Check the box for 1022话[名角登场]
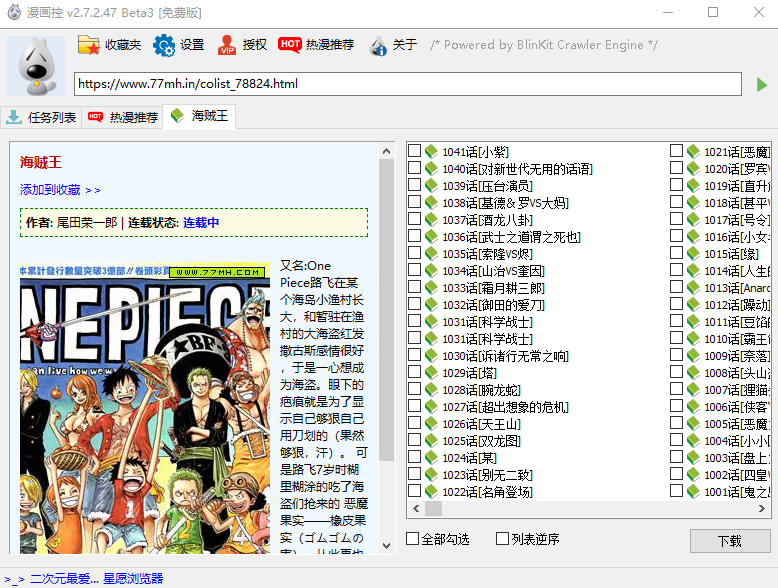Screen dimensions: 778x588 tap(414, 490)
